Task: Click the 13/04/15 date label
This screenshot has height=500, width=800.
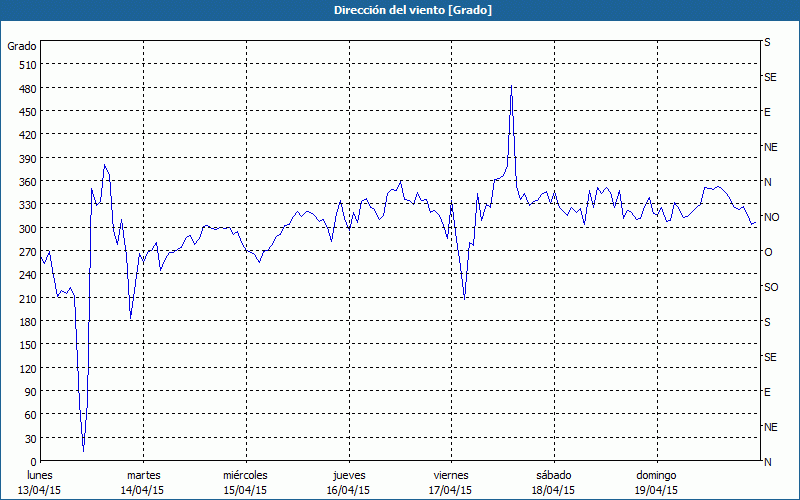Action: coord(40,490)
